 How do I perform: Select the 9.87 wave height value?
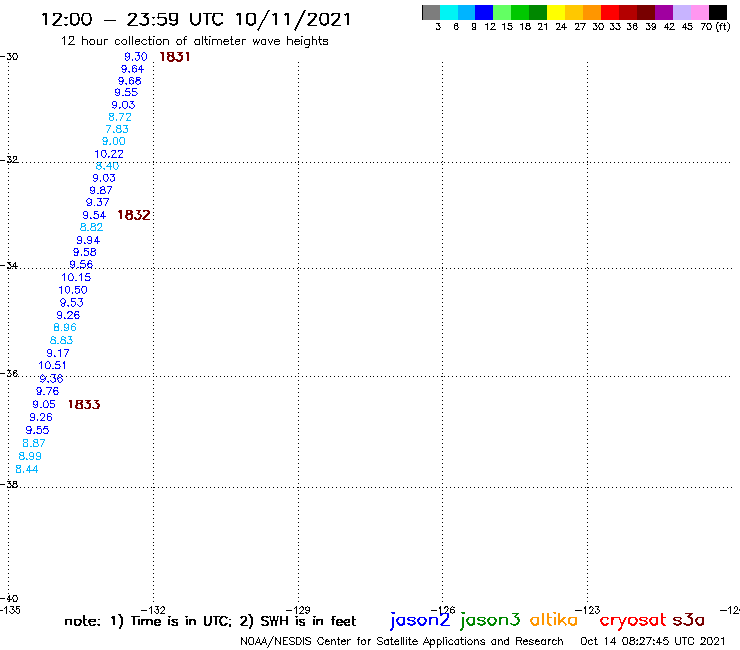click(x=101, y=190)
